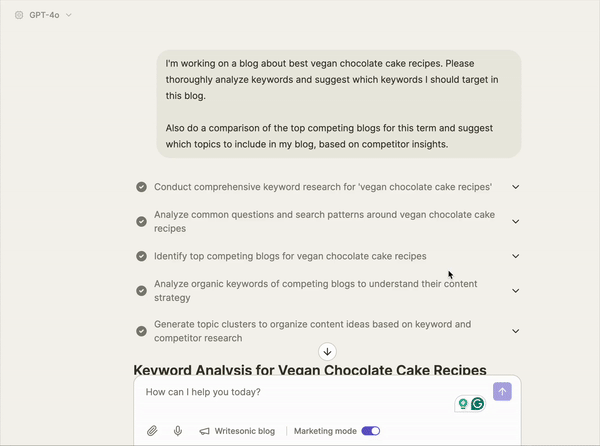Select the Writesonic blog button
The width and height of the screenshot is (600, 446).
[x=237, y=431]
